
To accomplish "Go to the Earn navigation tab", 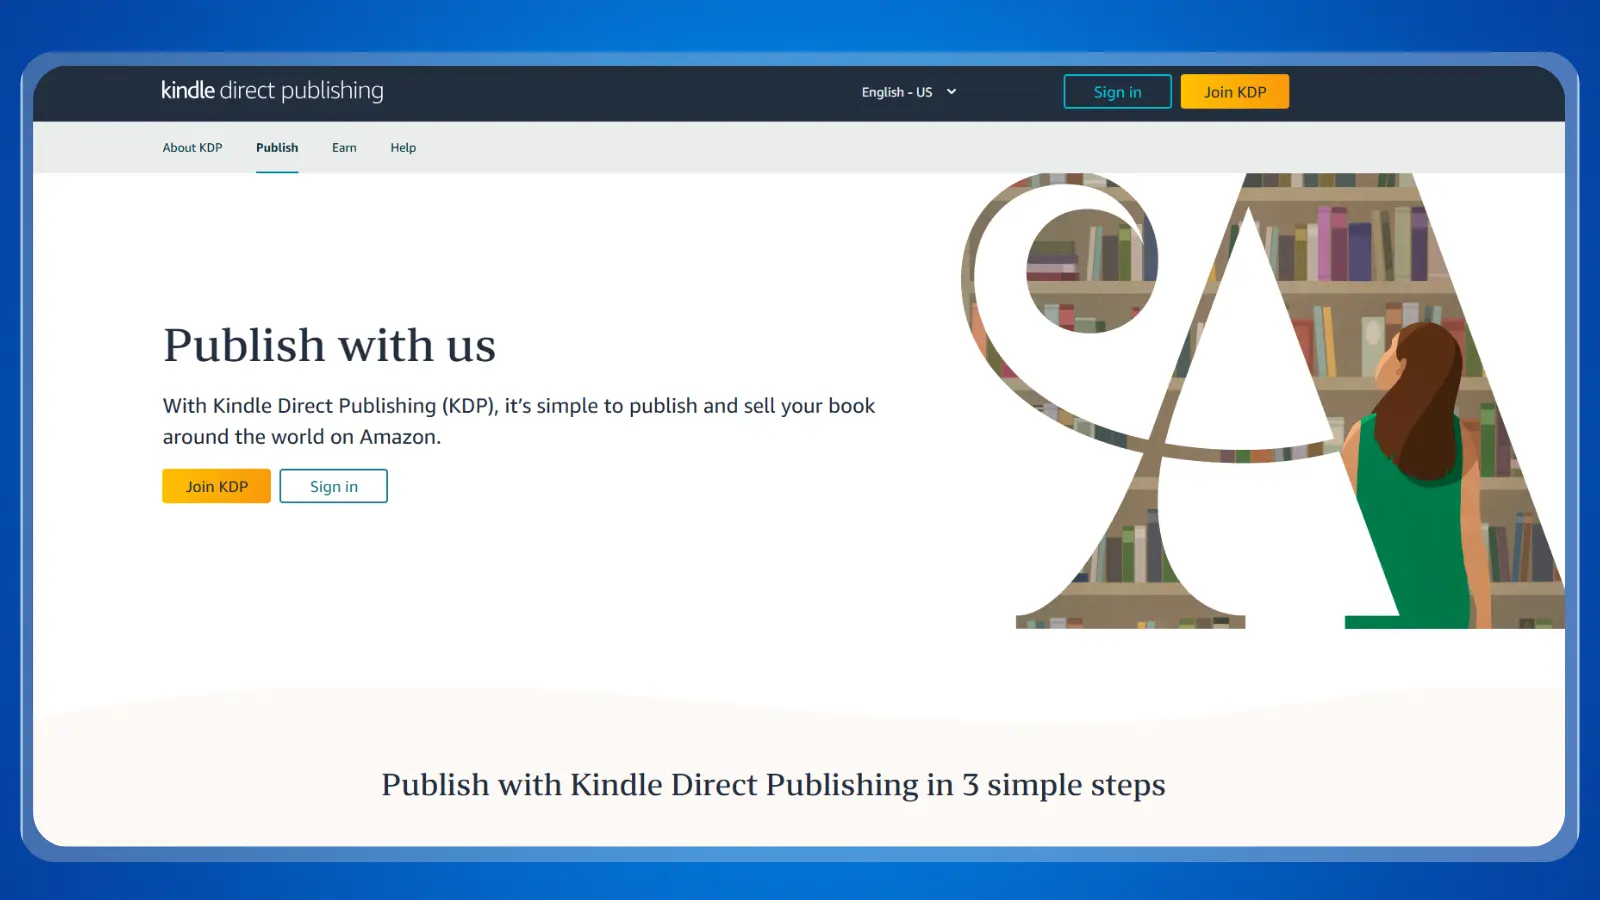I will click(x=344, y=148).
